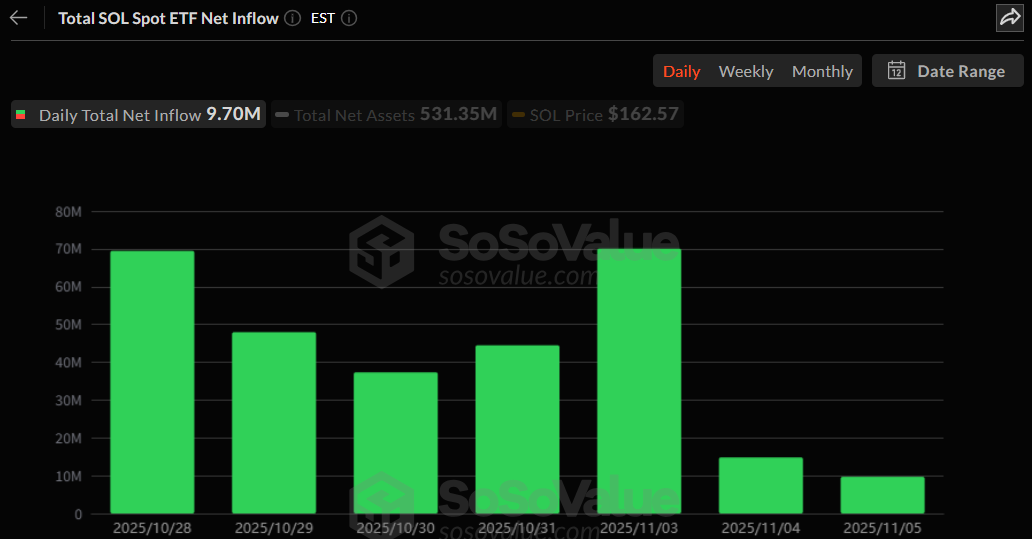Click the 2025/10/31 bar
1032x539 pixels.
pos(517,430)
